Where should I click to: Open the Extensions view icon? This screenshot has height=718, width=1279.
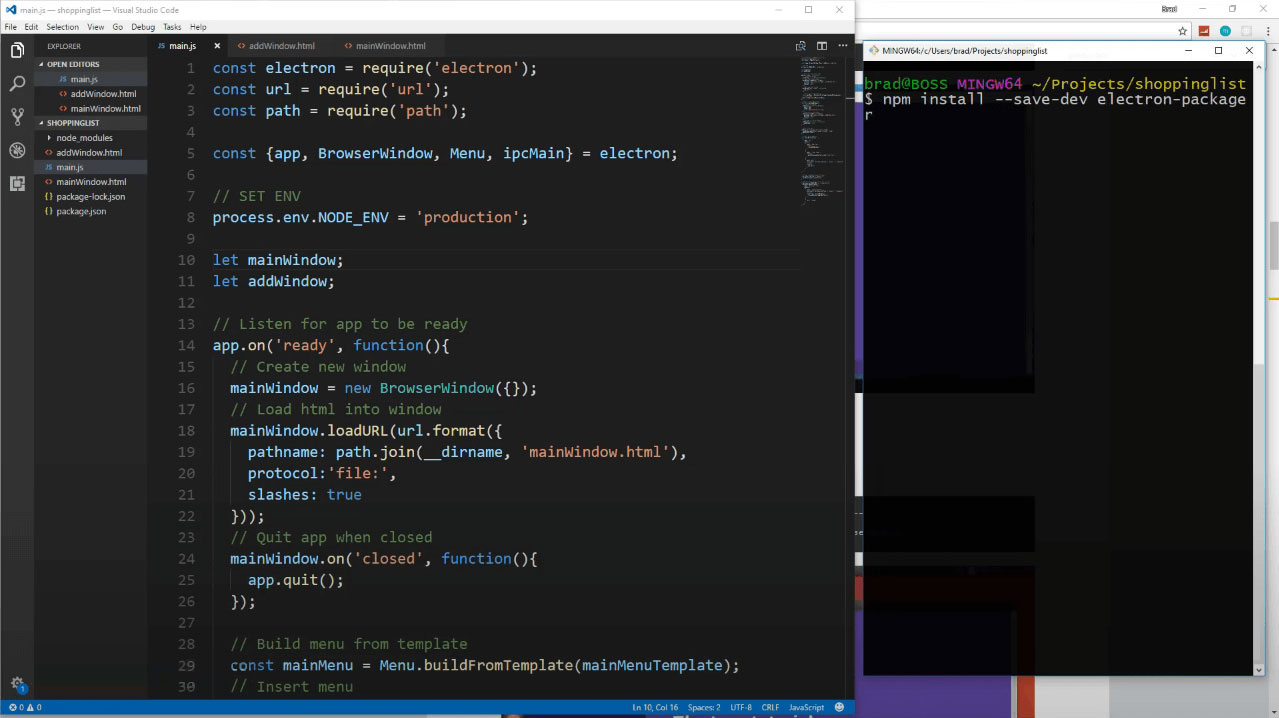click(17, 184)
